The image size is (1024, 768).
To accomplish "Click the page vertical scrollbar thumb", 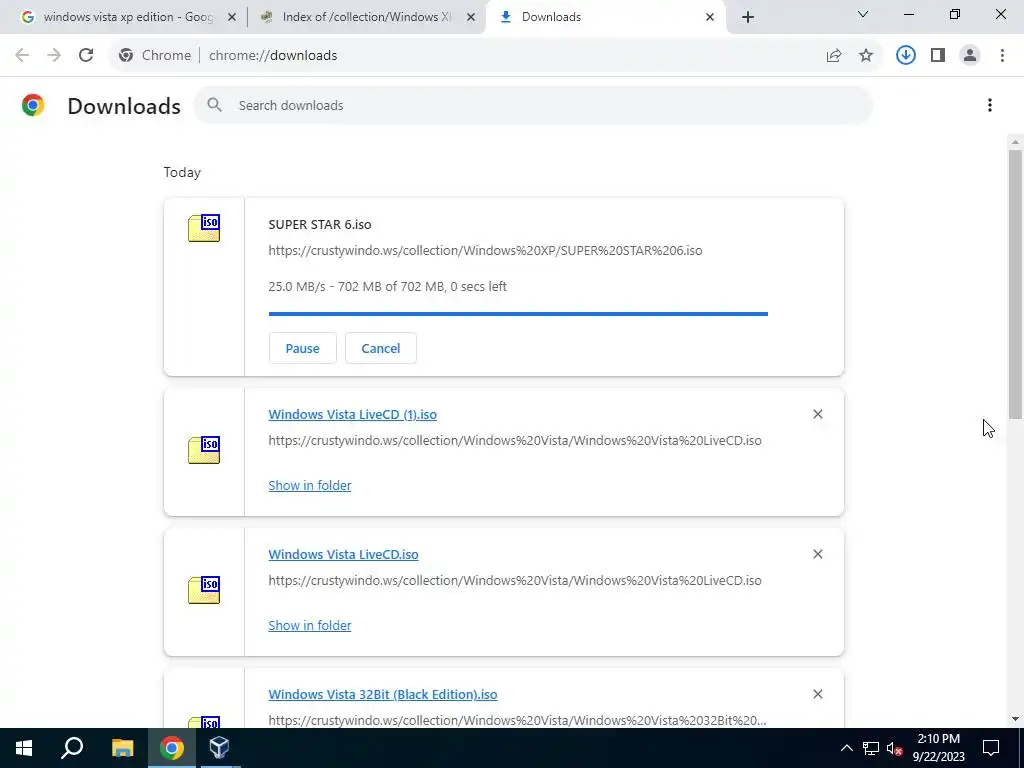I will click(x=1015, y=284).
